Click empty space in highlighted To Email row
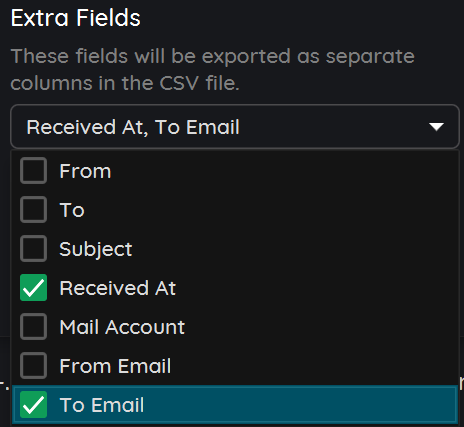 click(x=300, y=405)
